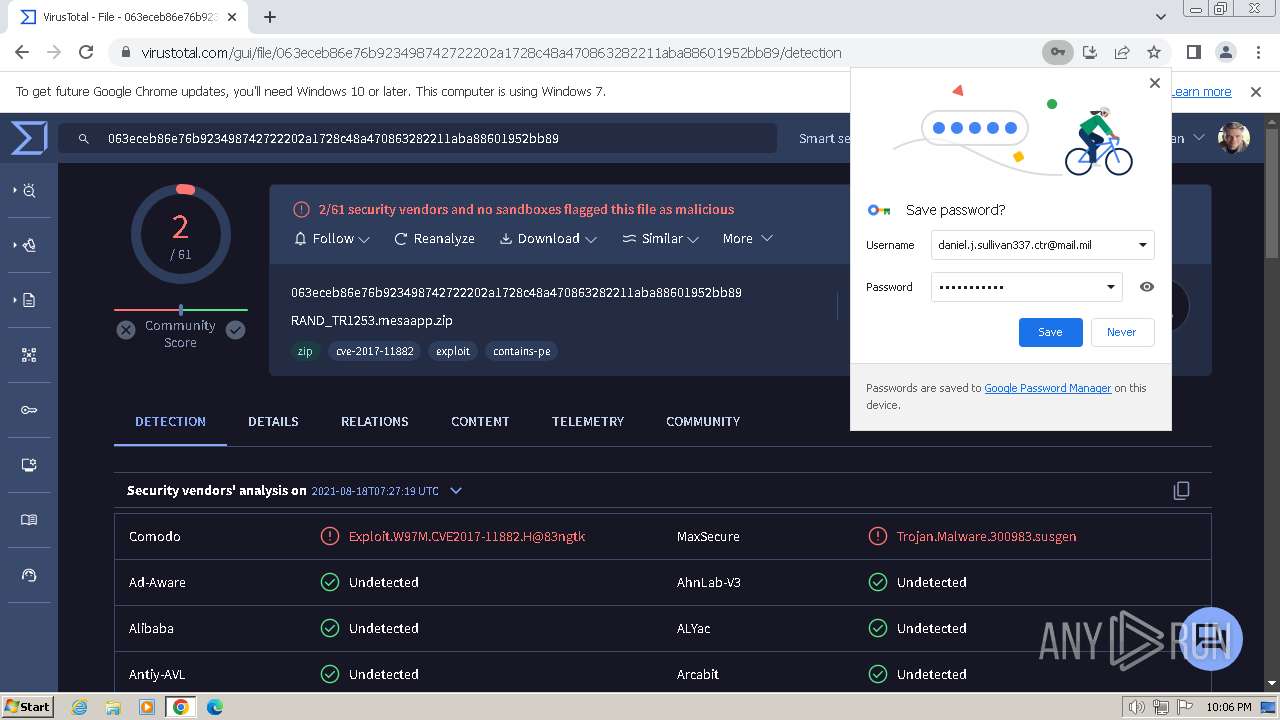Click the VirusTotal hash search field

point(417,139)
